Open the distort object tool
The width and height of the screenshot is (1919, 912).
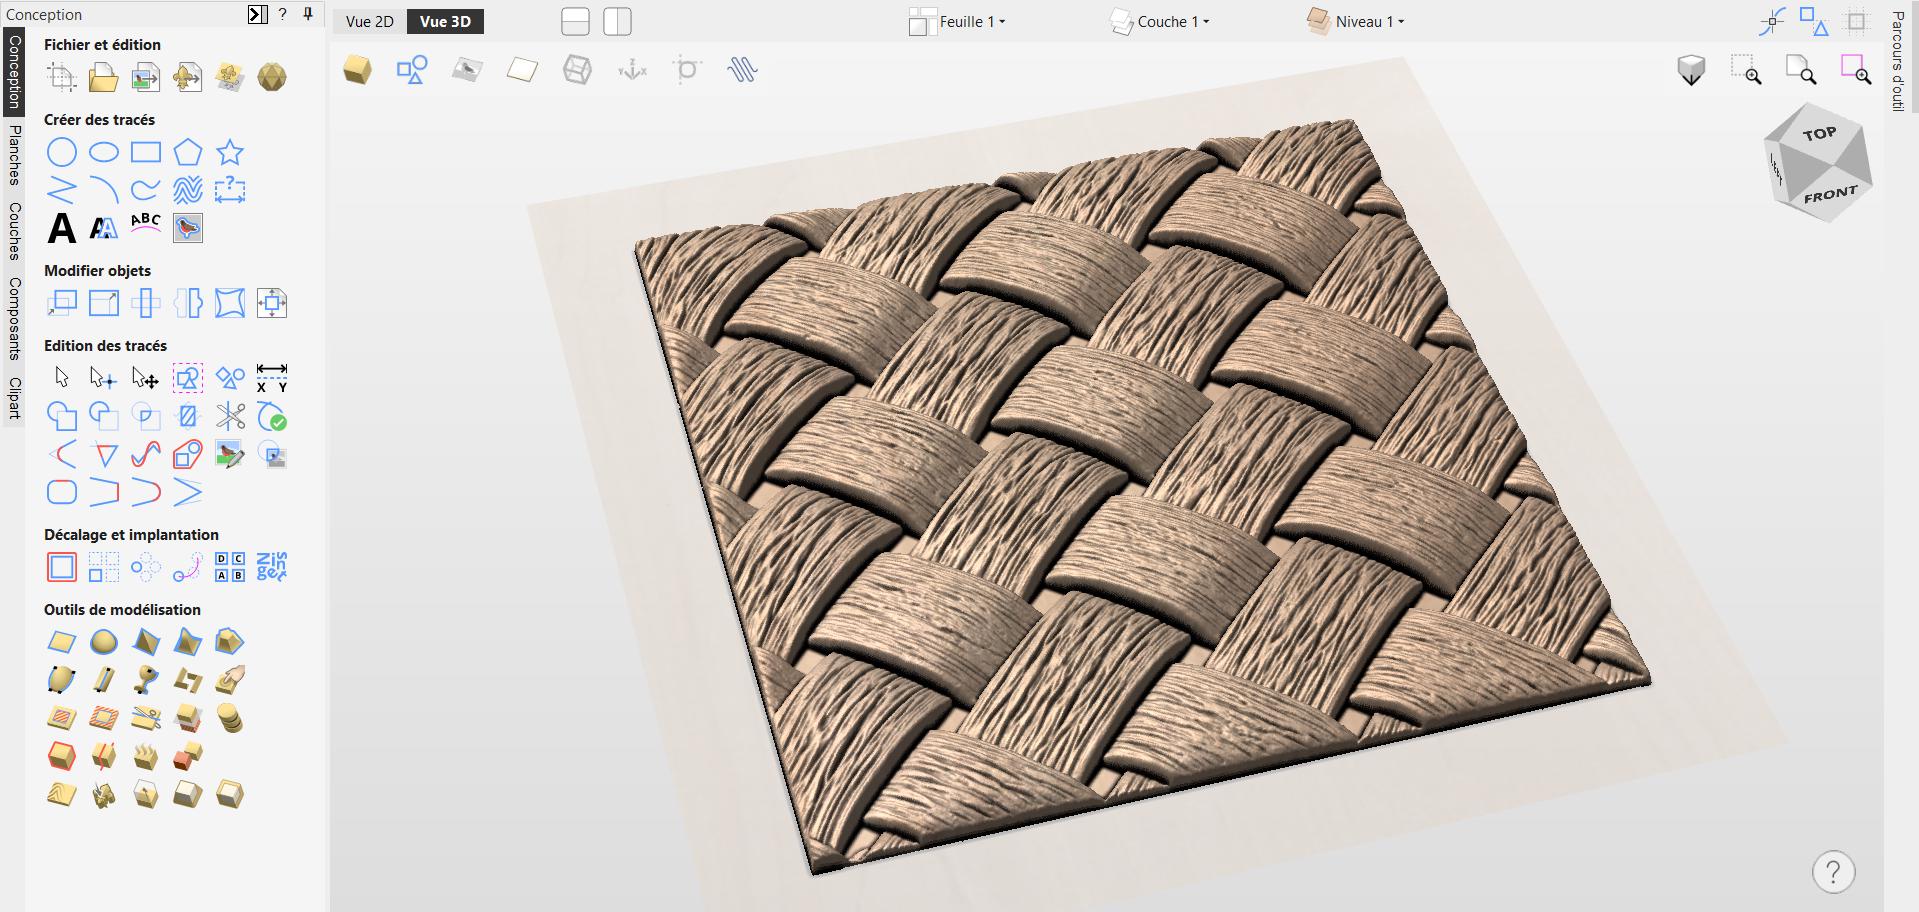pyautogui.click(x=230, y=303)
